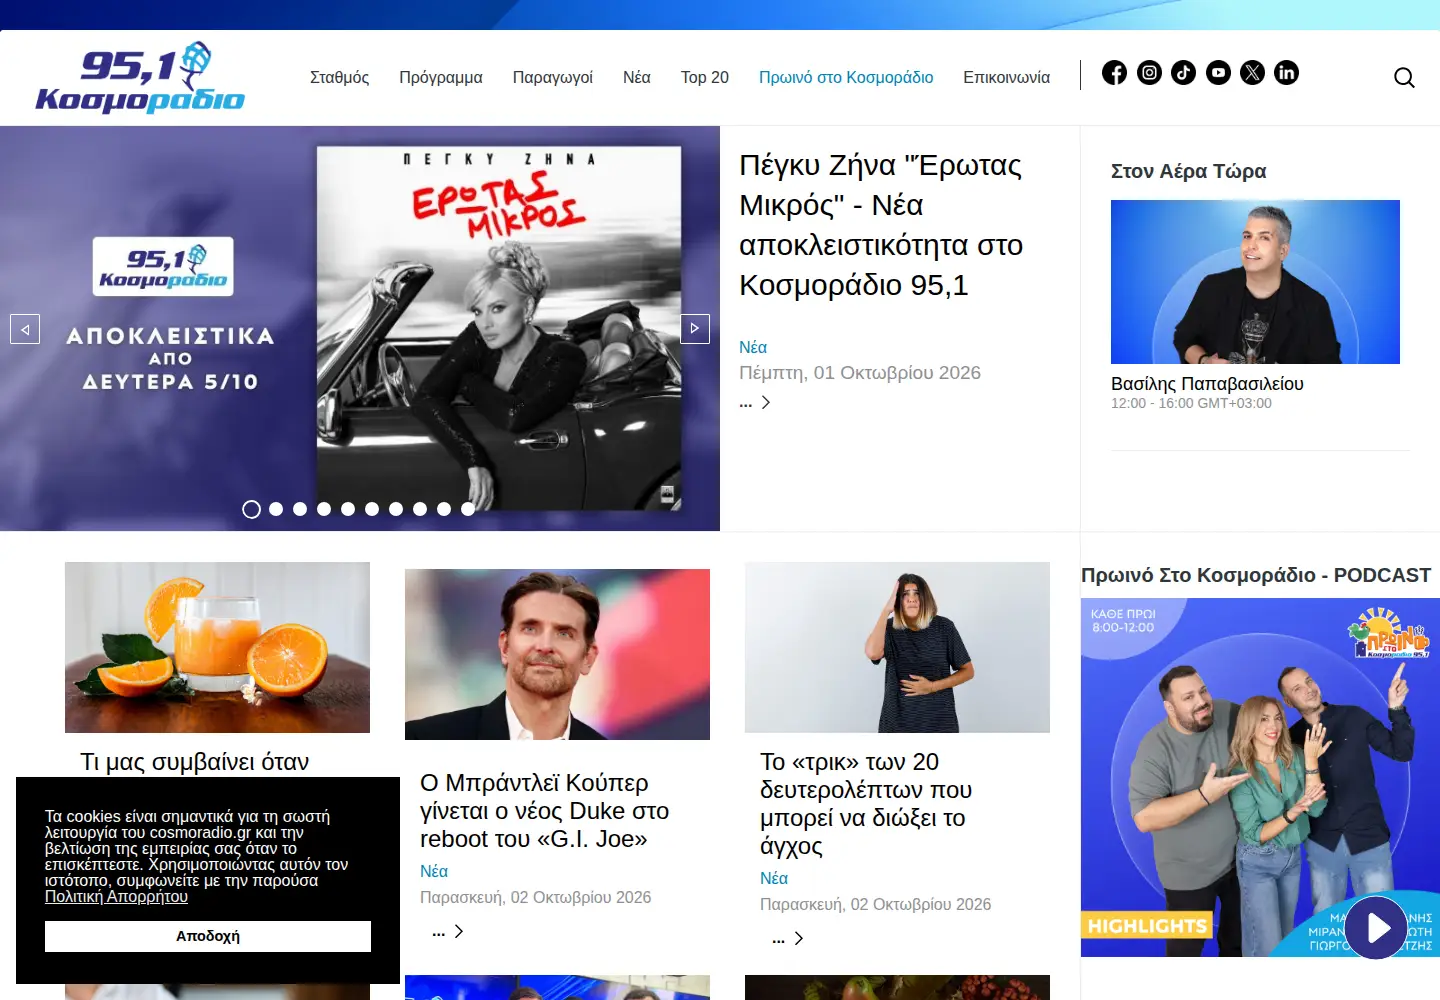The height and width of the screenshot is (1000, 1440).
Task: Go to the previous carousel slide
Action: point(25,328)
